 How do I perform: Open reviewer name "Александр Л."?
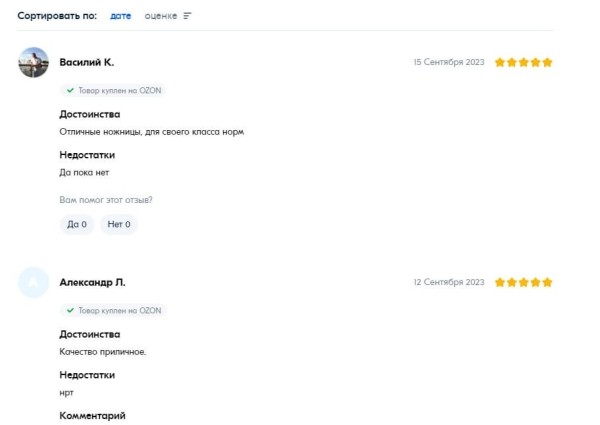(x=93, y=282)
